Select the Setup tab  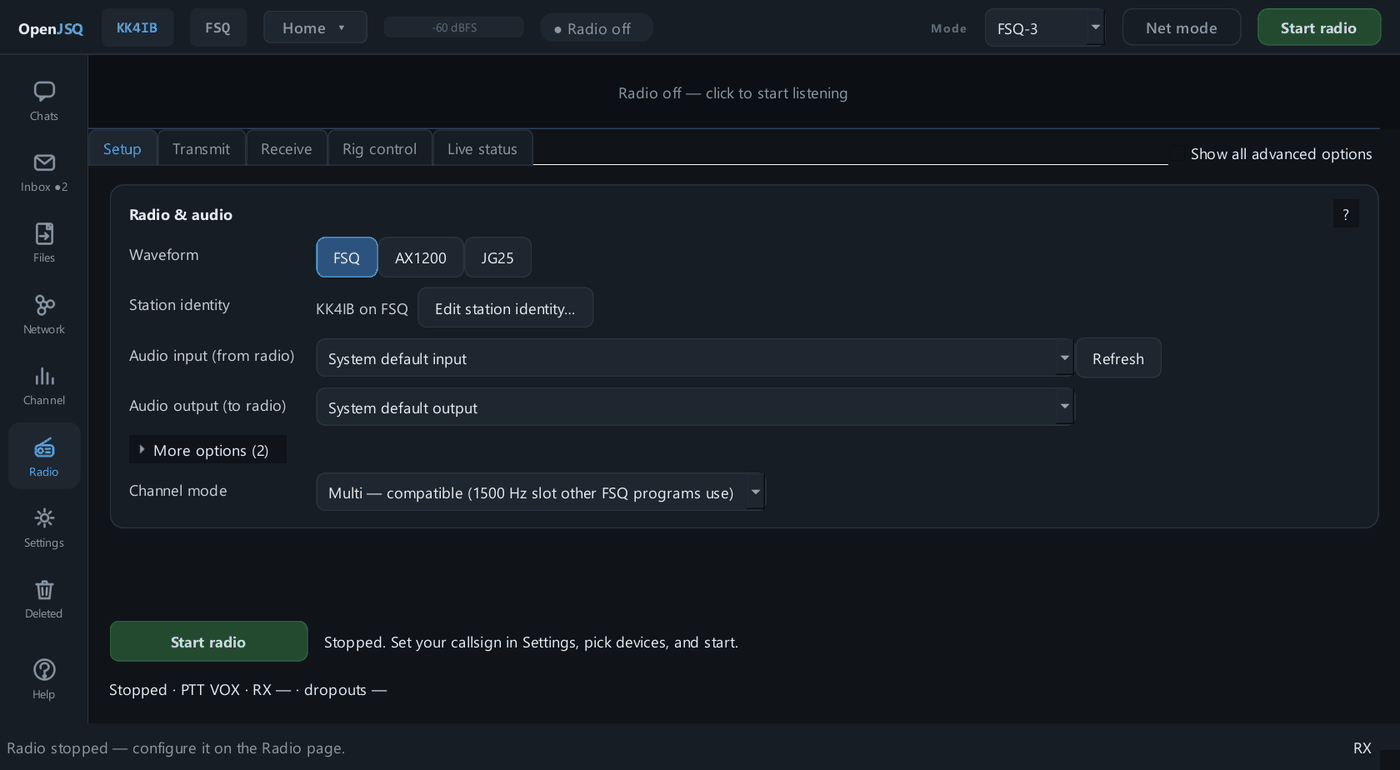click(x=122, y=148)
